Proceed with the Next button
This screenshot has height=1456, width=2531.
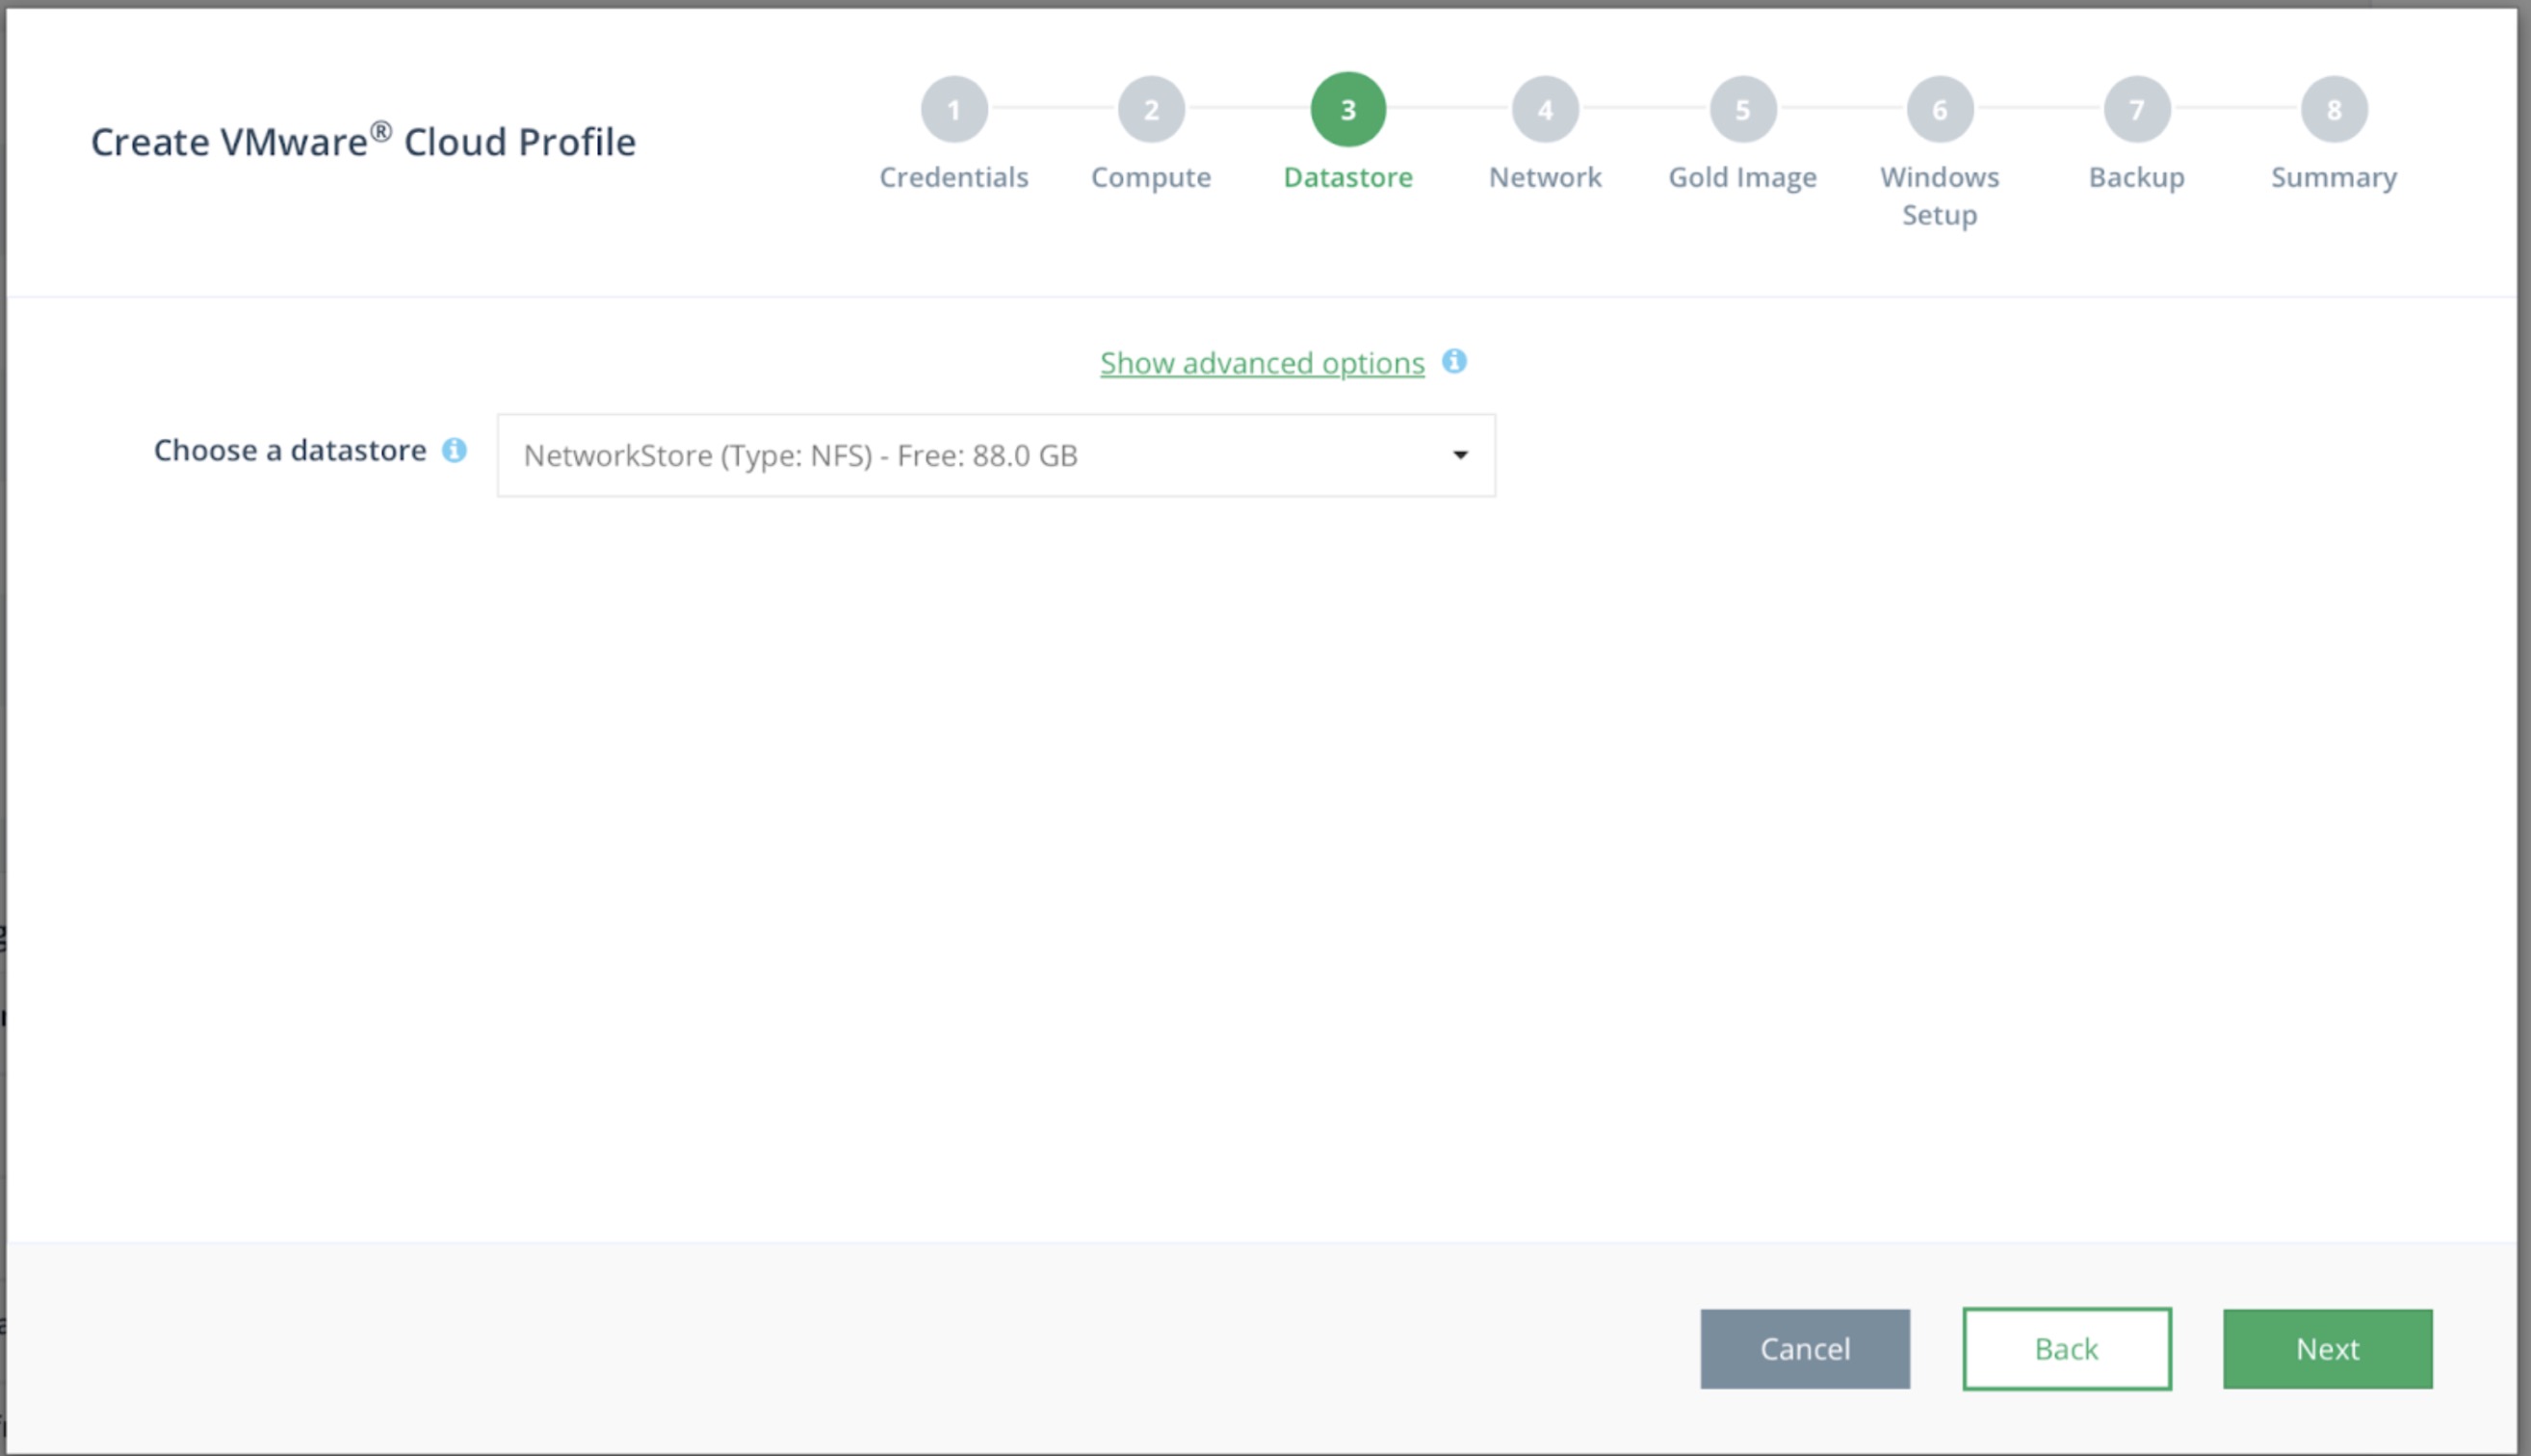tap(2327, 1348)
